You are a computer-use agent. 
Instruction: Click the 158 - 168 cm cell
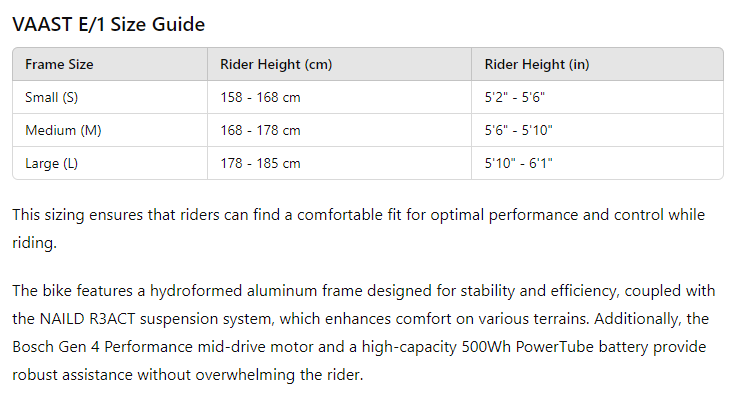coord(260,98)
